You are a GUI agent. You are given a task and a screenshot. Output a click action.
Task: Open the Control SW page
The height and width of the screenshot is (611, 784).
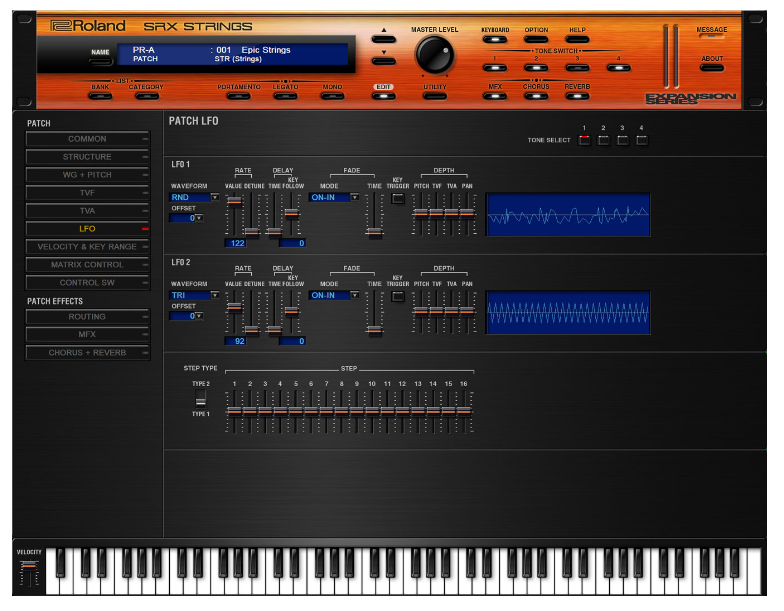pos(88,283)
